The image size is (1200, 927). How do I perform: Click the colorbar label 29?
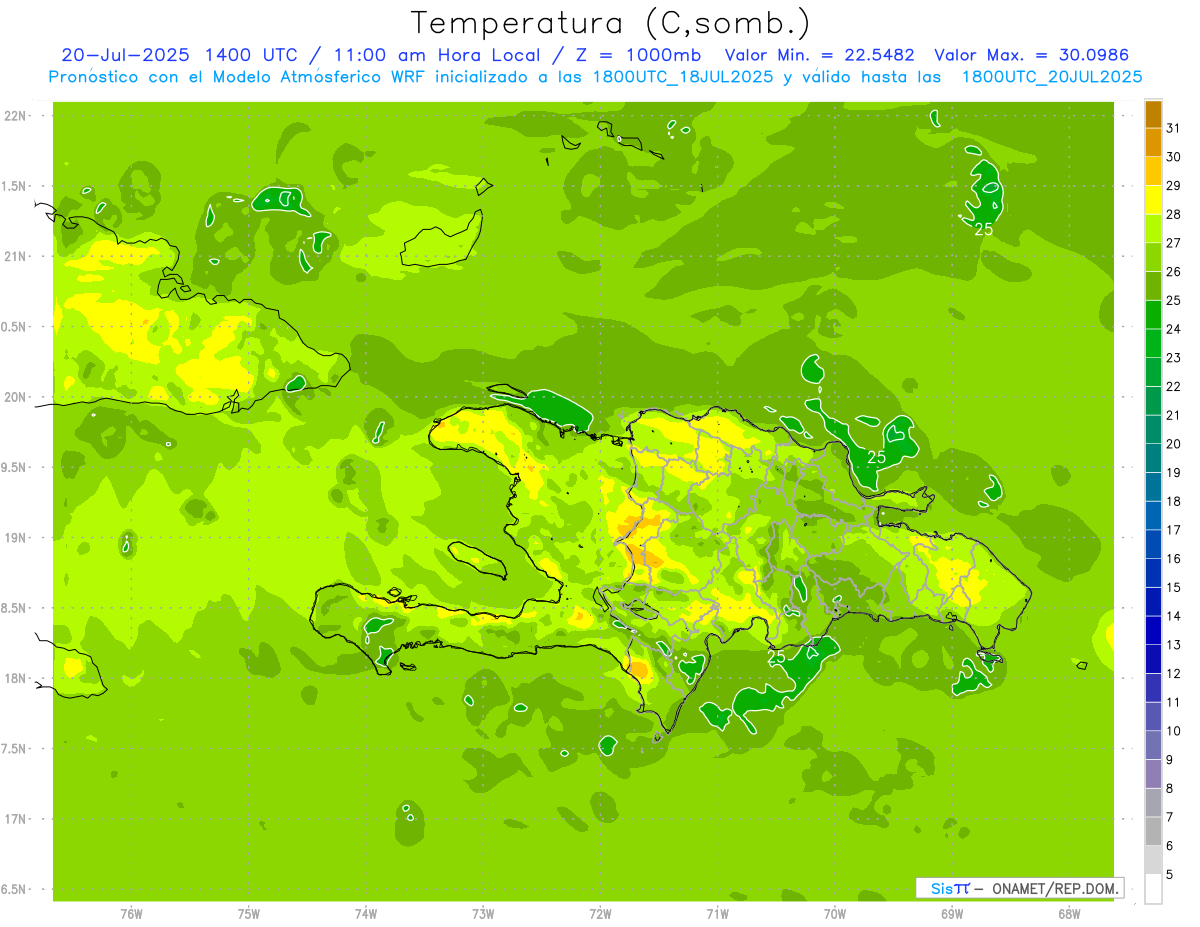click(1174, 185)
